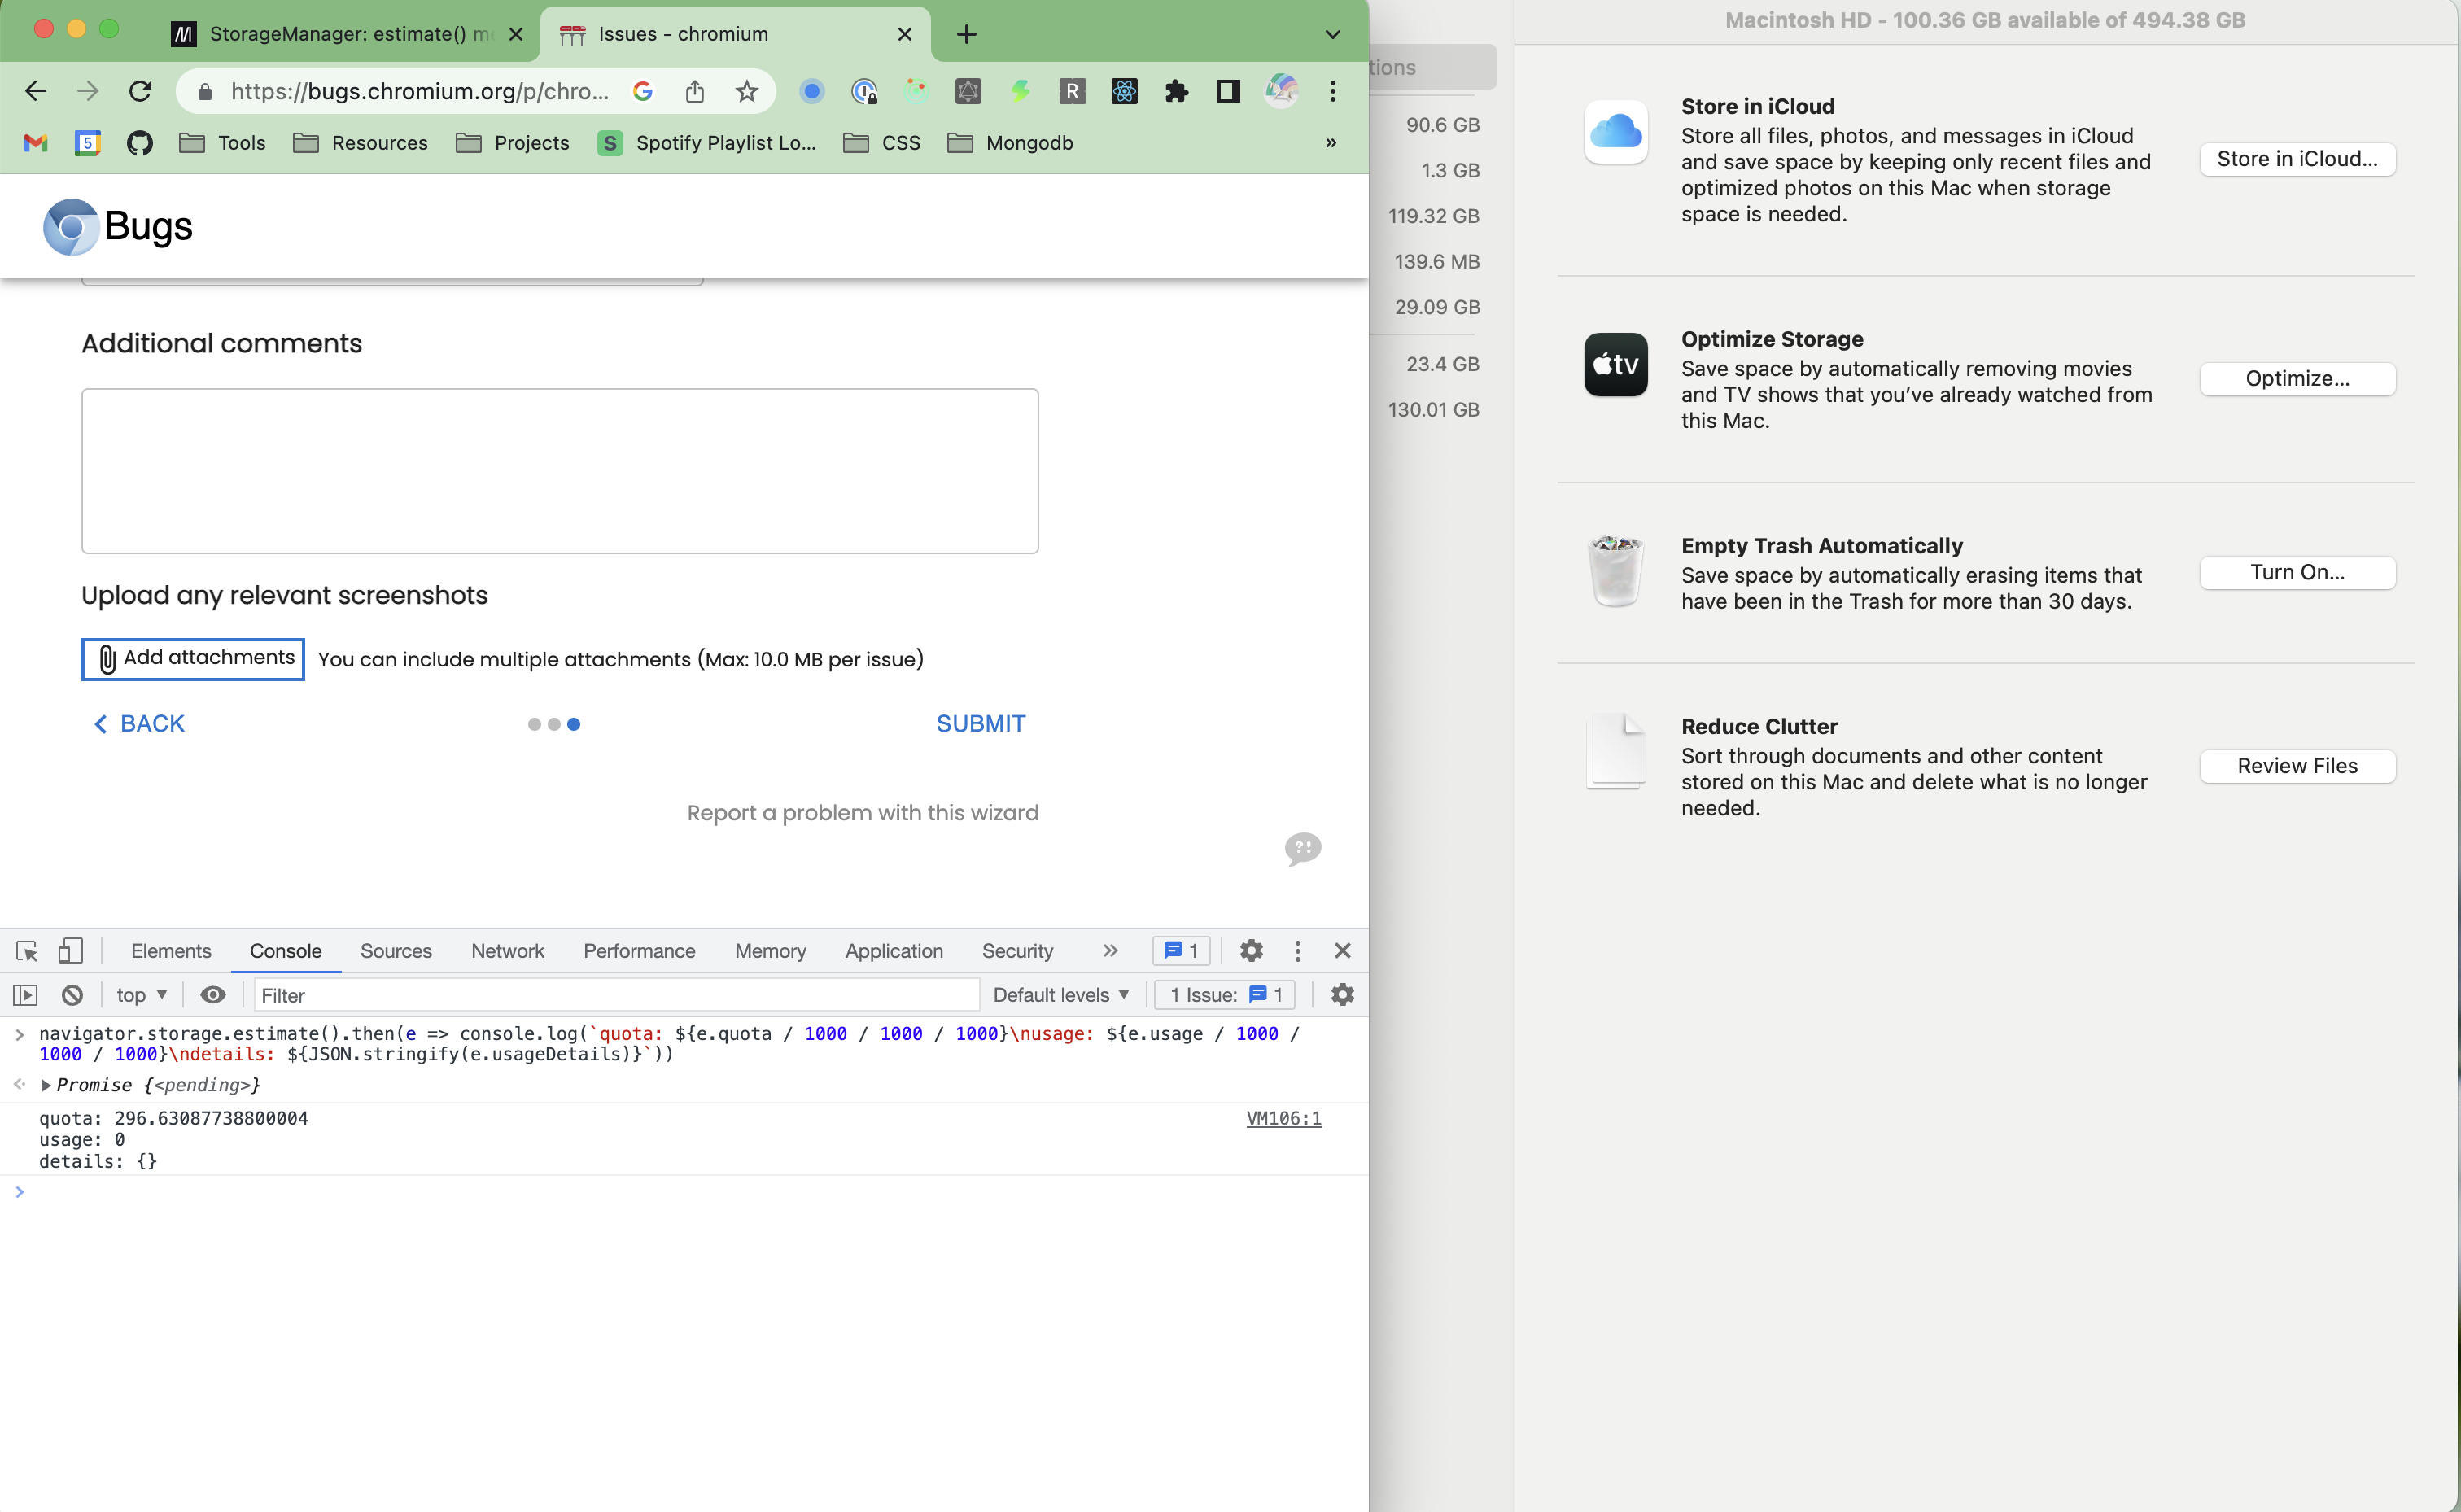Close the DevTools panel
2461x1512 pixels.
pos(1343,950)
